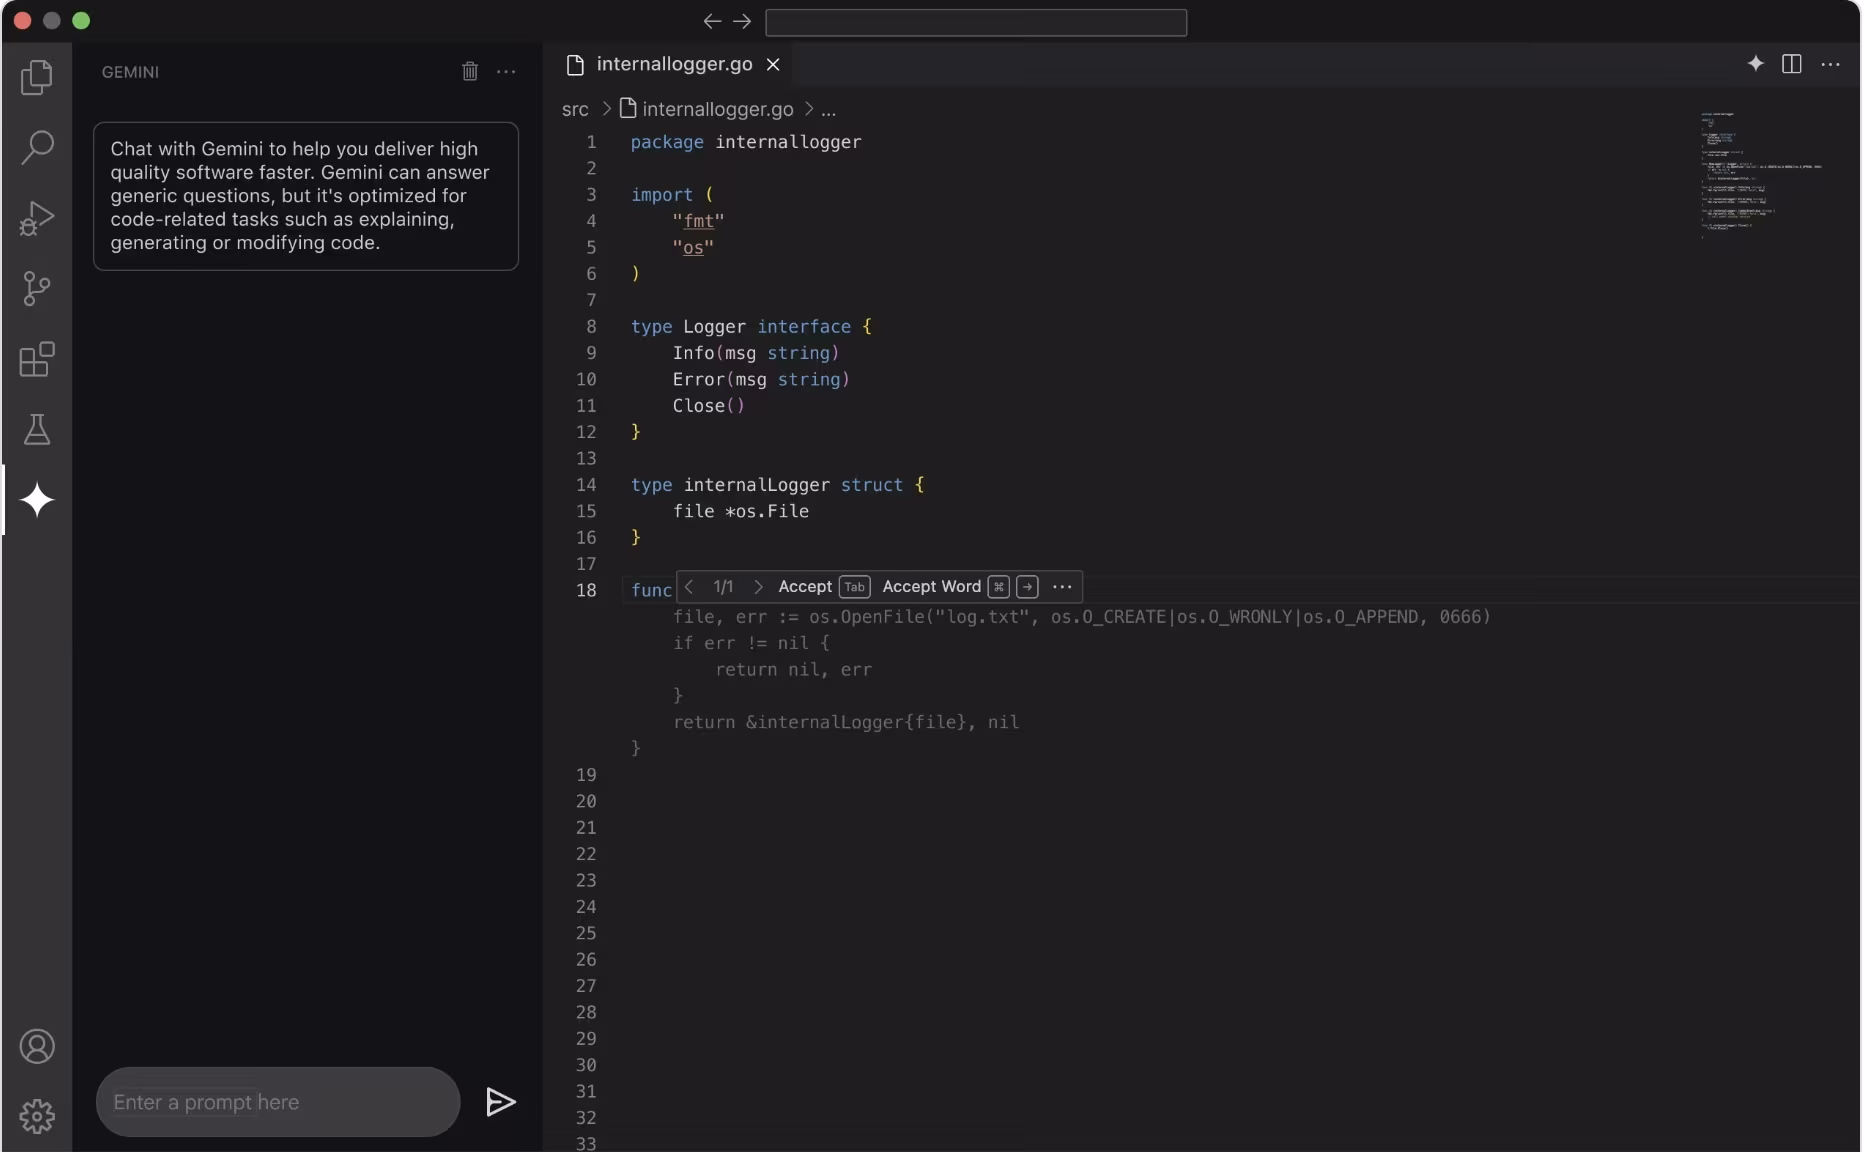Split the editor to the right
Viewport: 1864px width, 1152px height.
[x=1792, y=64]
